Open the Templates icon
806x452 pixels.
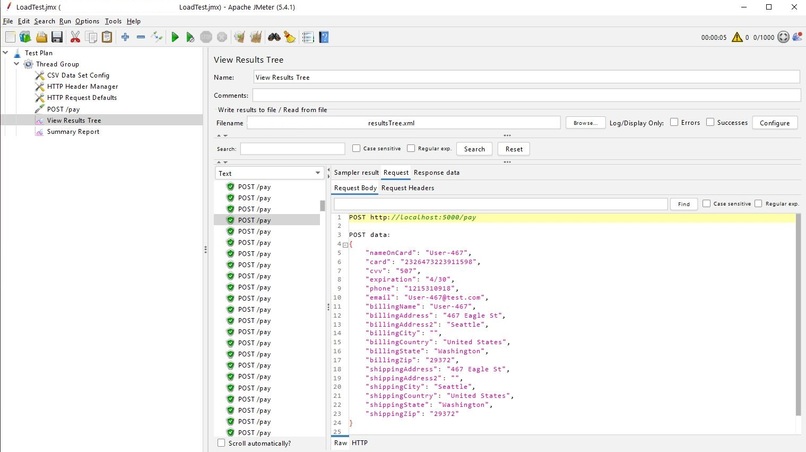tap(25, 37)
